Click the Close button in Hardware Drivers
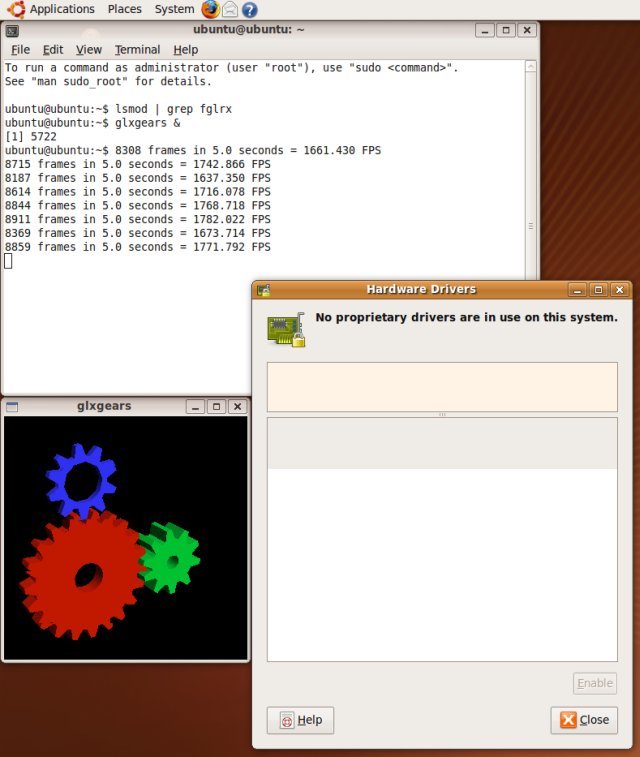 click(584, 720)
